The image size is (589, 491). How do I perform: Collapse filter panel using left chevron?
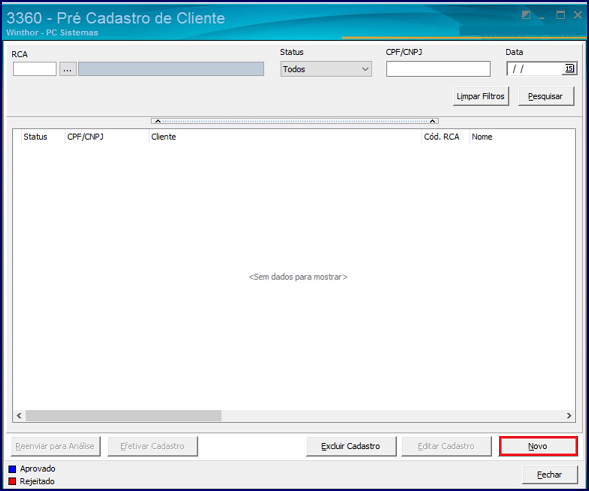[x=158, y=121]
